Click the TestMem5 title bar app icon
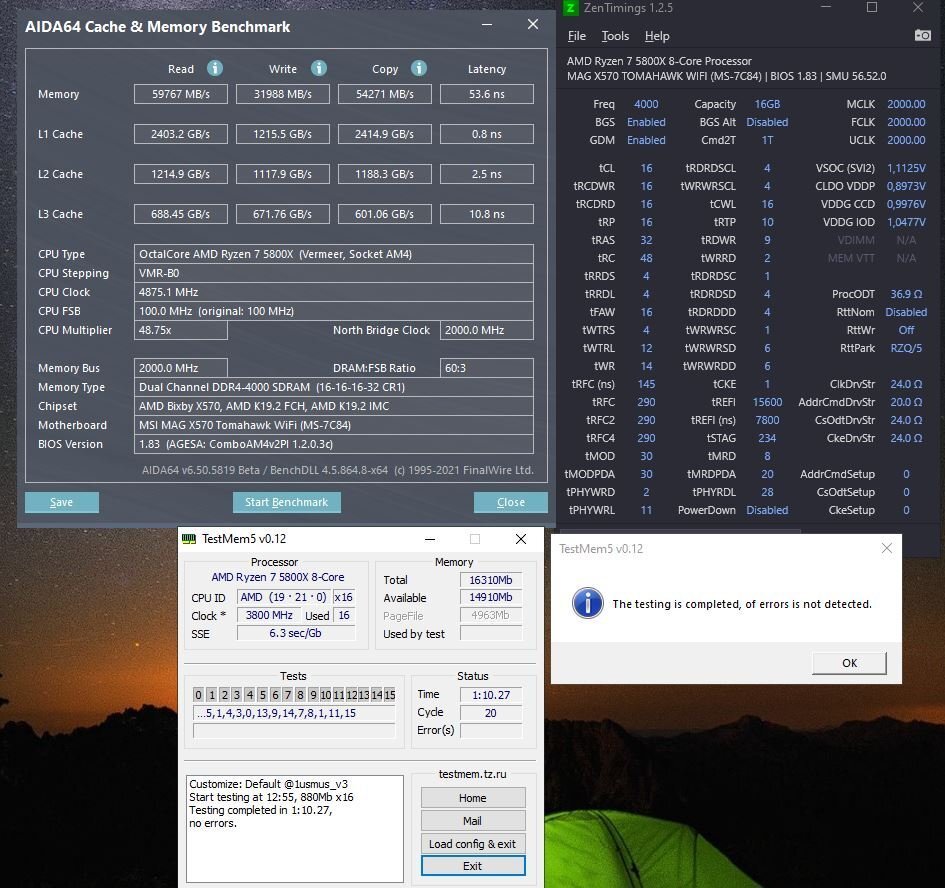The image size is (945, 888). click(x=189, y=539)
